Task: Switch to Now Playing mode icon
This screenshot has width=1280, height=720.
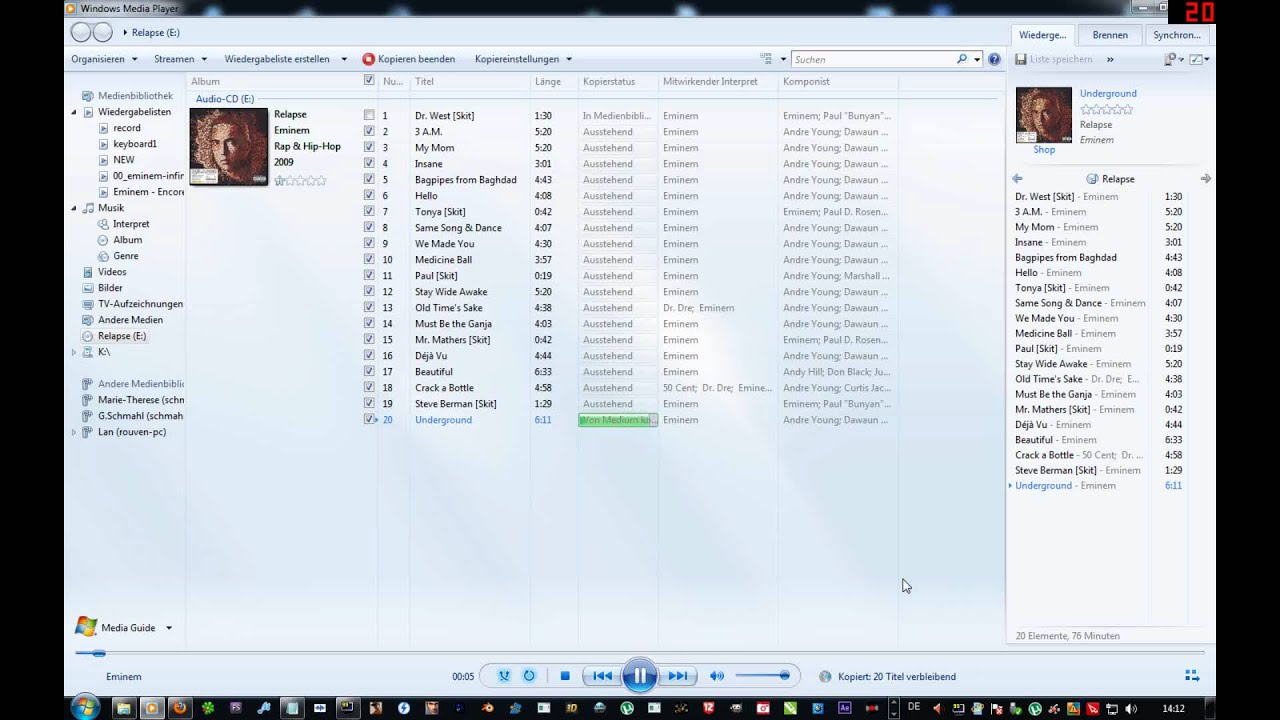Action: coord(1192,676)
